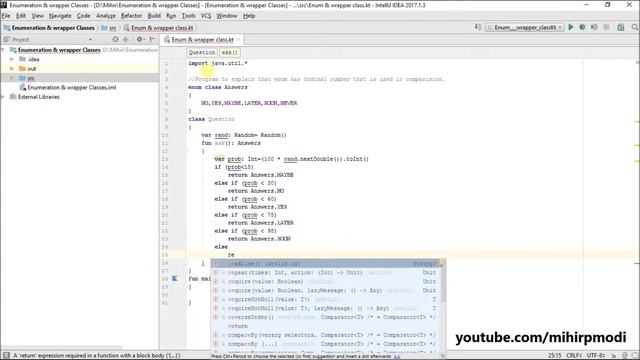
Task: Hide the Project tool window
Action: coord(152,40)
